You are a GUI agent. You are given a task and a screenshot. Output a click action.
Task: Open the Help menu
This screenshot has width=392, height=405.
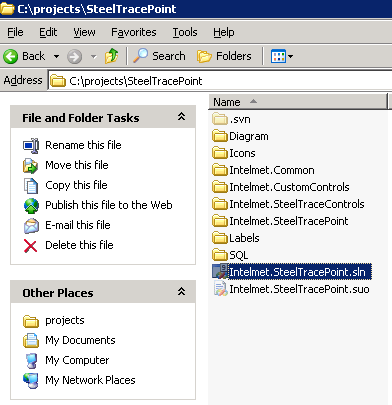pyautogui.click(x=224, y=32)
